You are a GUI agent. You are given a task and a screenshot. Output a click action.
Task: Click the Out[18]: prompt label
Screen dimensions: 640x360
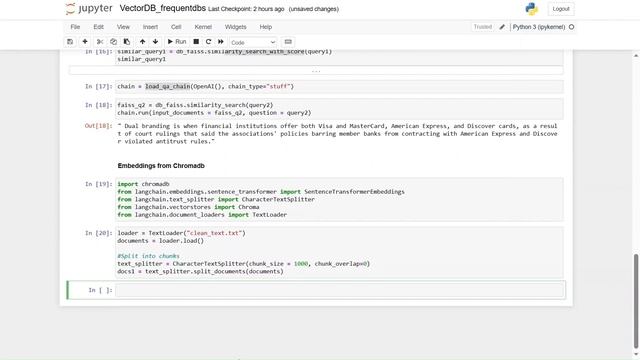point(98,126)
